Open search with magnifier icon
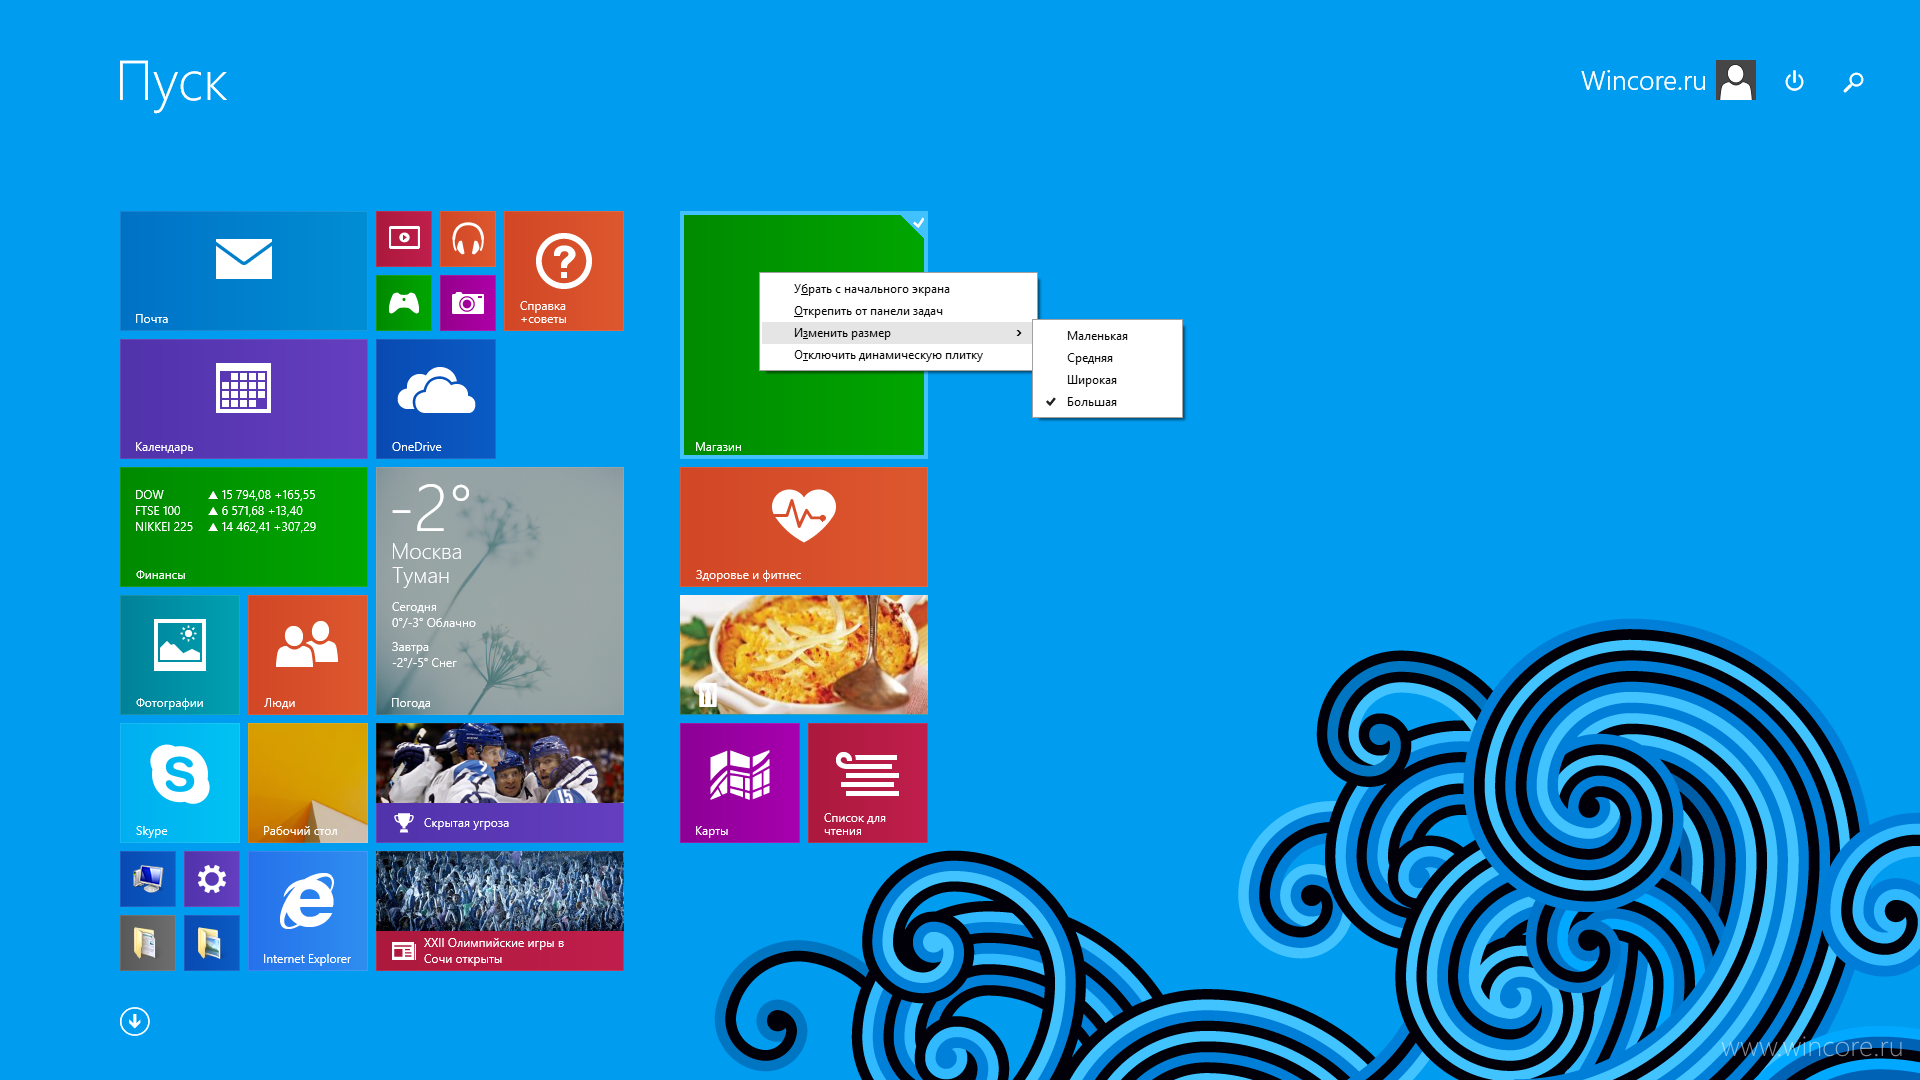Viewport: 1920px width, 1080px height. click(x=1853, y=82)
